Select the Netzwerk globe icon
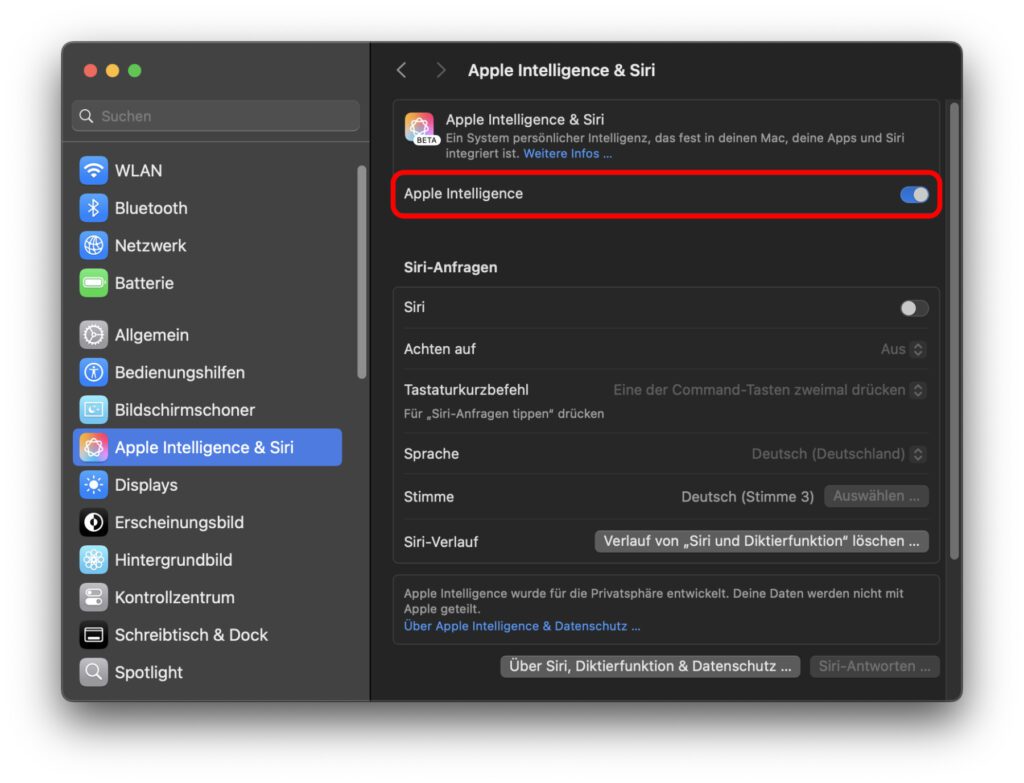Image resolution: width=1024 pixels, height=783 pixels. (x=94, y=245)
